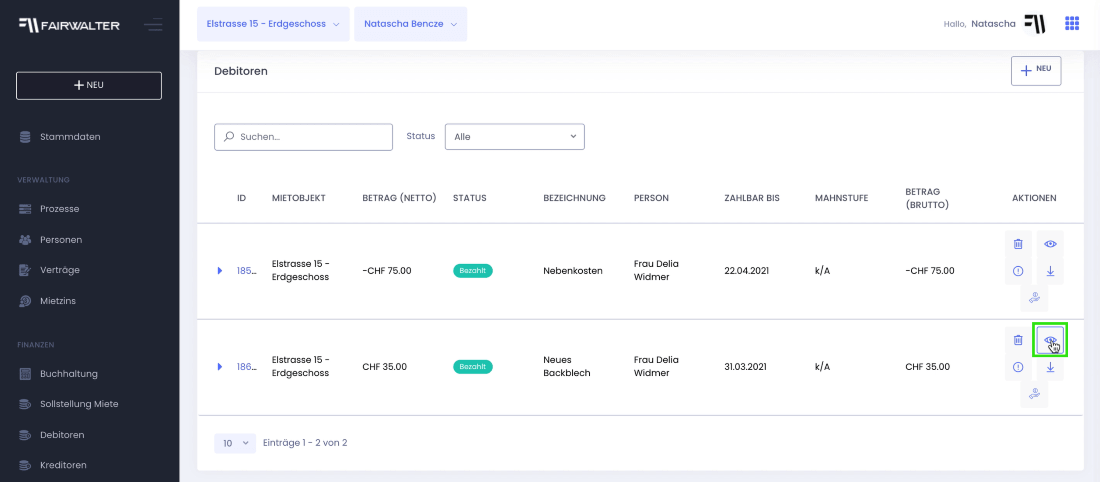The width and height of the screenshot is (1100, 482).
Task: Go to Buchhaltung in the sidebar
Action: coord(69,373)
